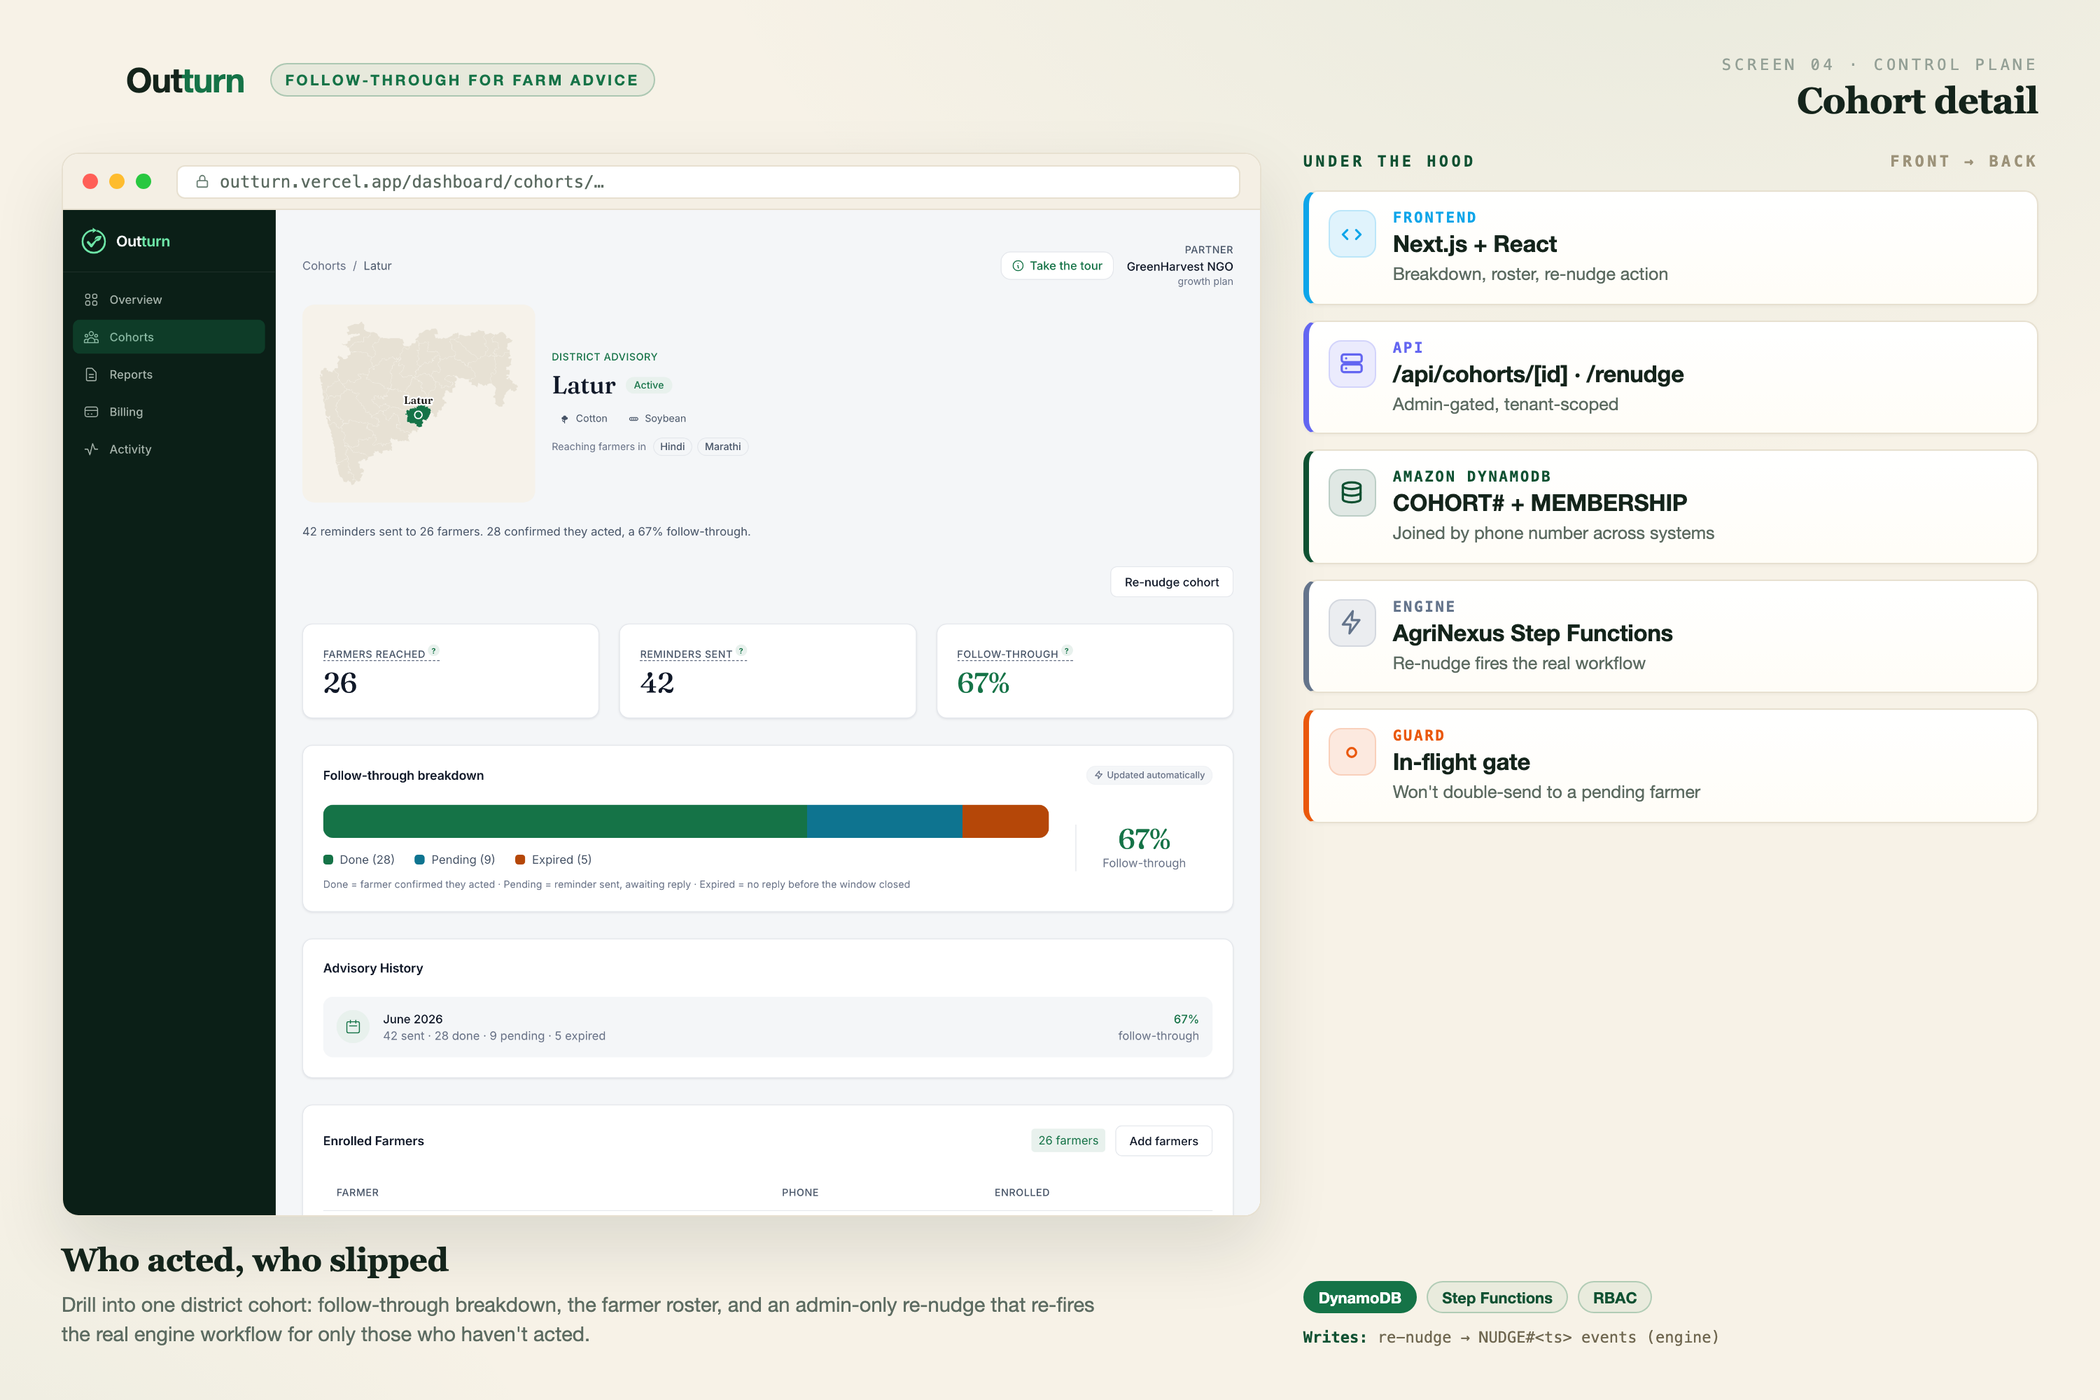Click the AgriNexus Step Functions card title

[x=1532, y=633]
